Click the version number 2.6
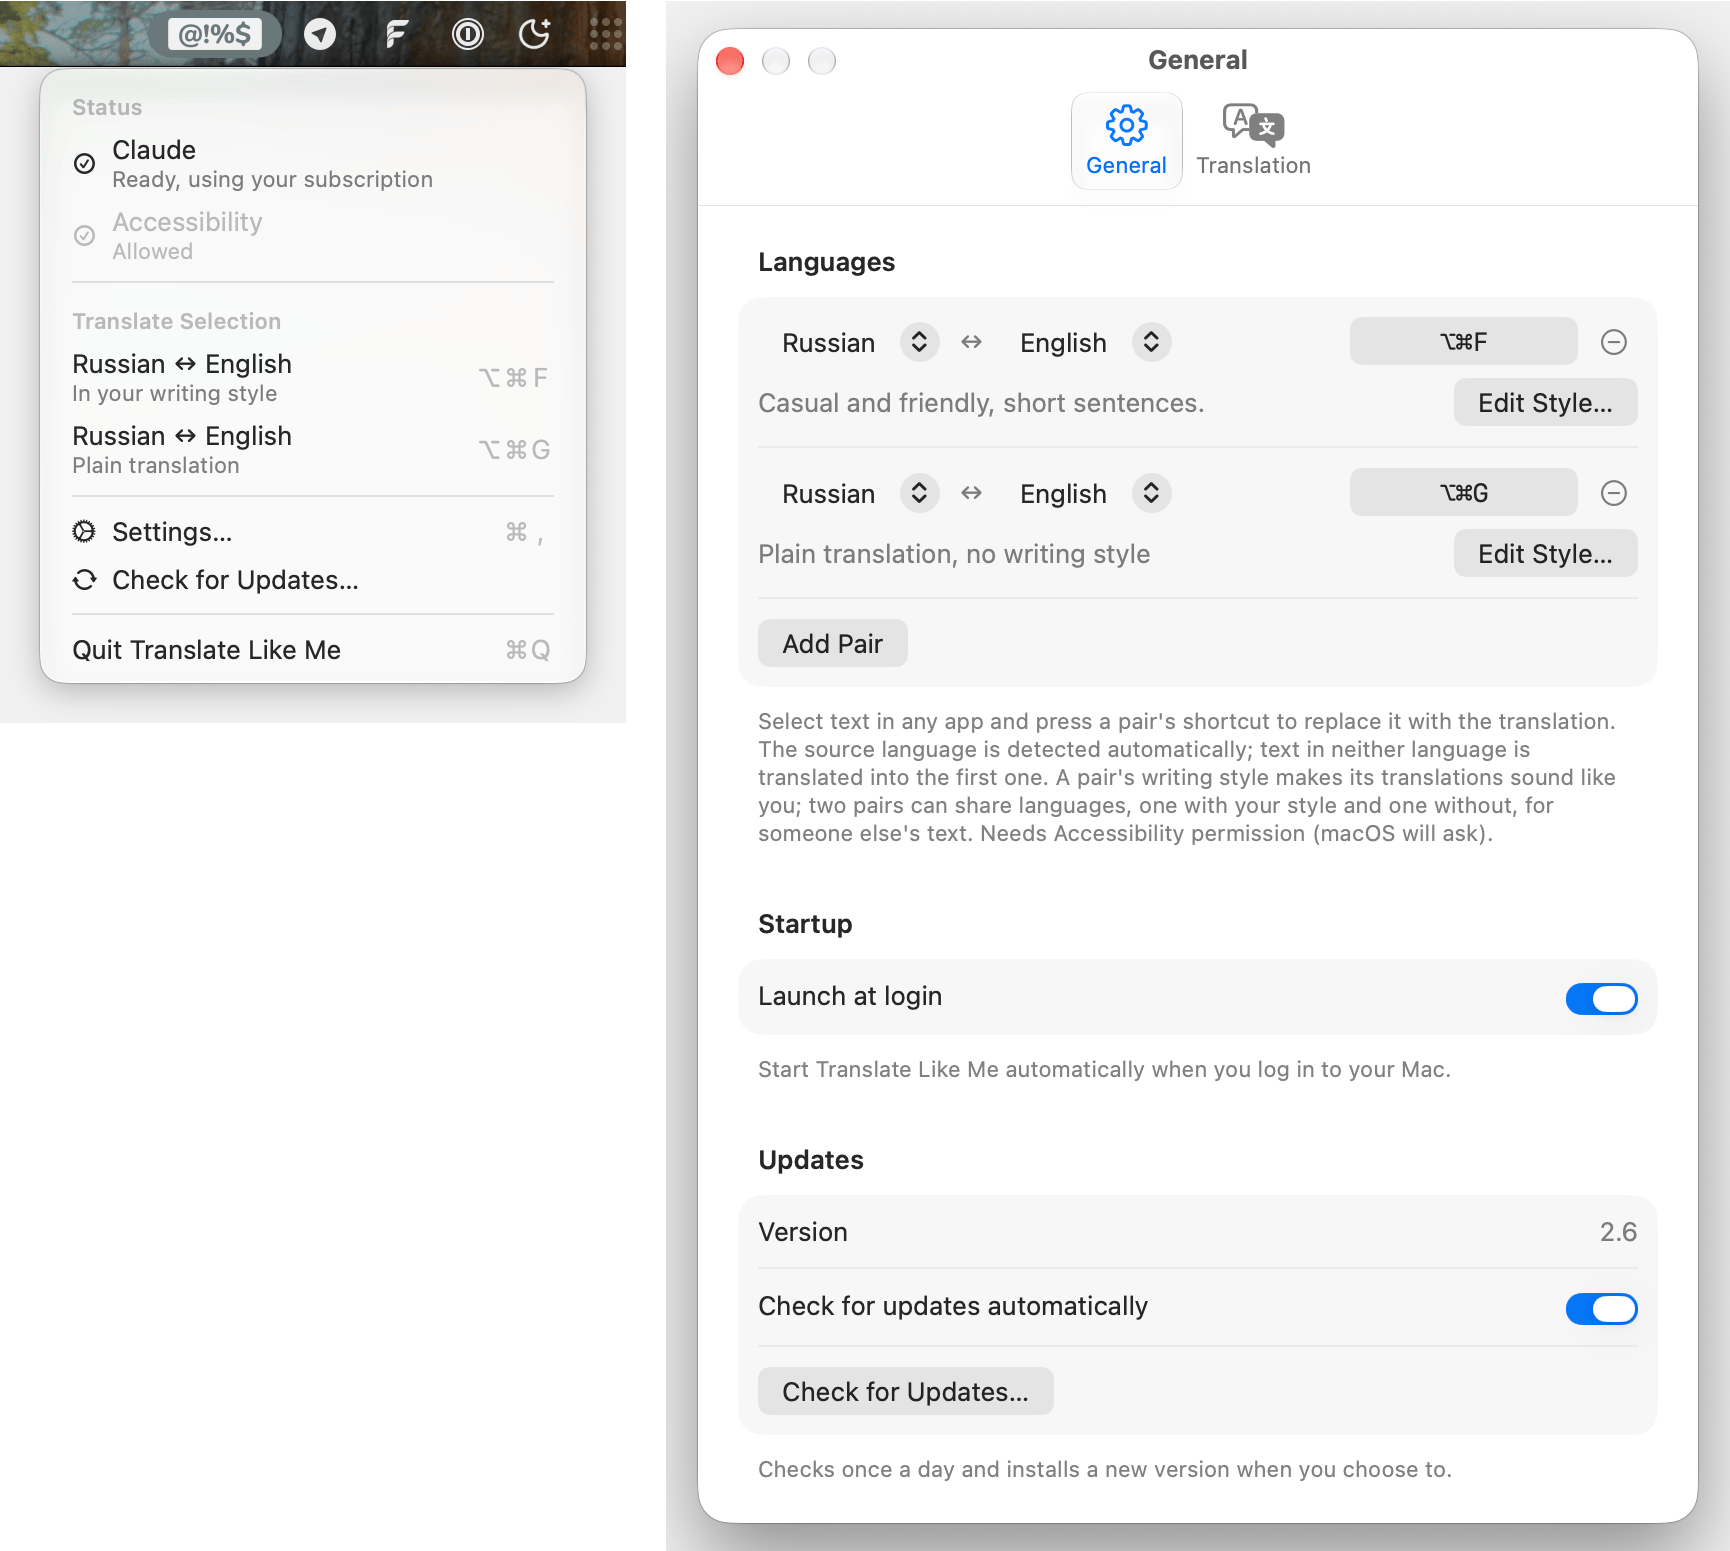Viewport: 1730px width, 1551px height. coord(1618,1231)
